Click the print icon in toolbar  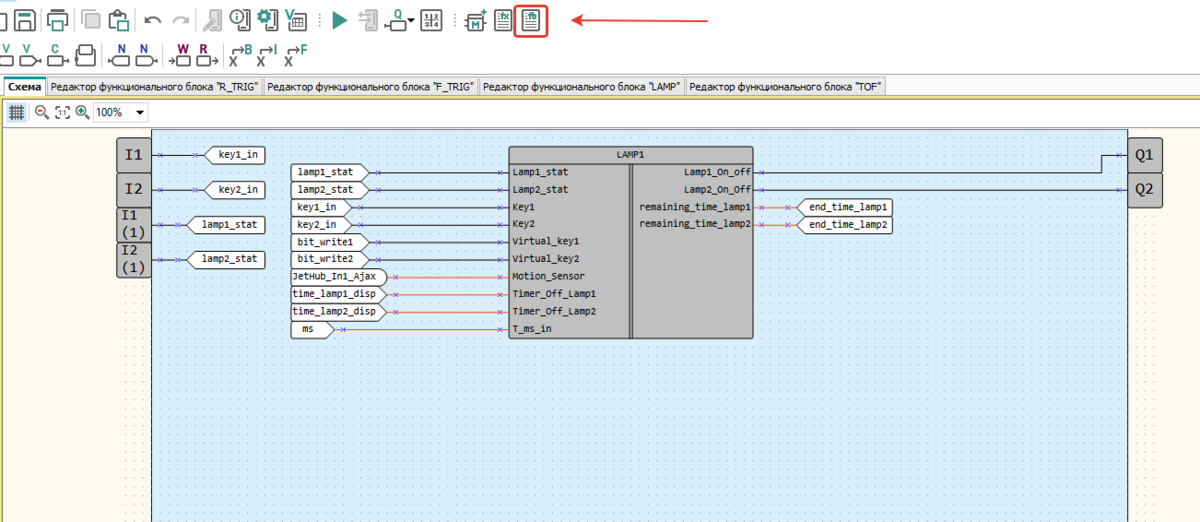pyautogui.click(x=58, y=20)
